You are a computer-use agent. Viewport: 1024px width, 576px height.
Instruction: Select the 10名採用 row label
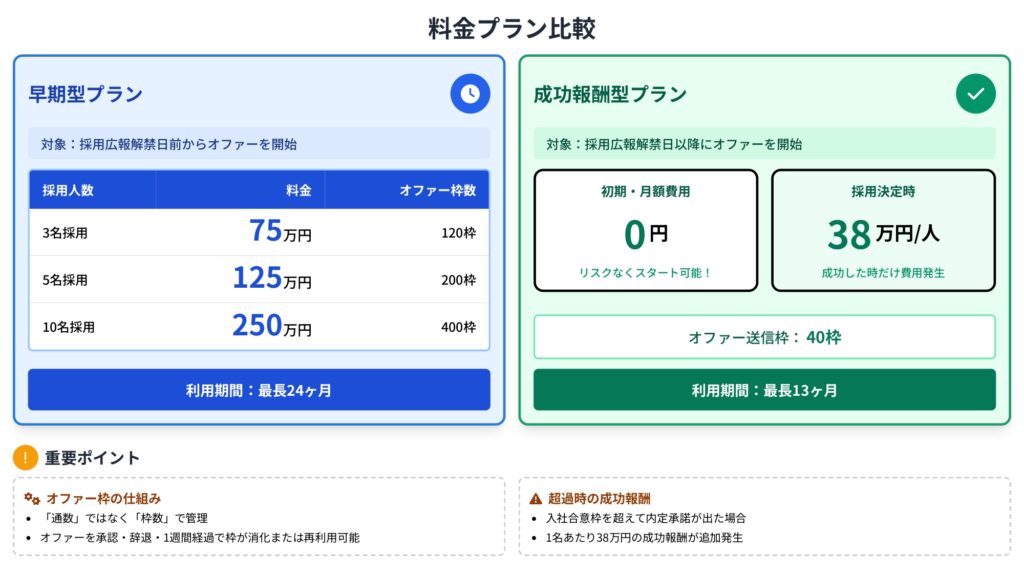pos(68,327)
